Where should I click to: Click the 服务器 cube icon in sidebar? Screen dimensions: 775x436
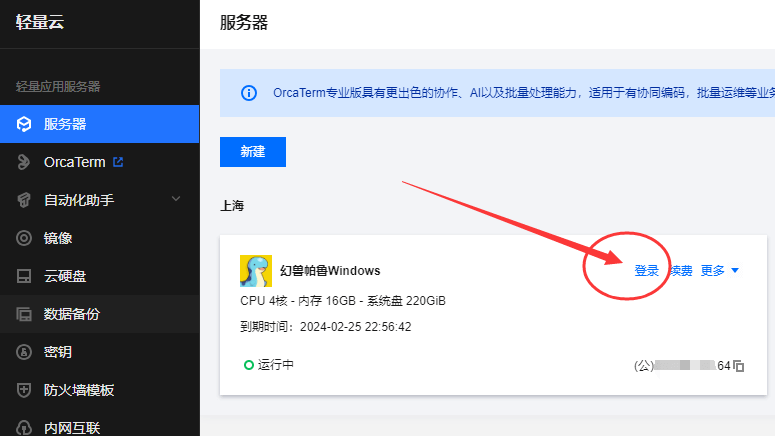click(24, 124)
